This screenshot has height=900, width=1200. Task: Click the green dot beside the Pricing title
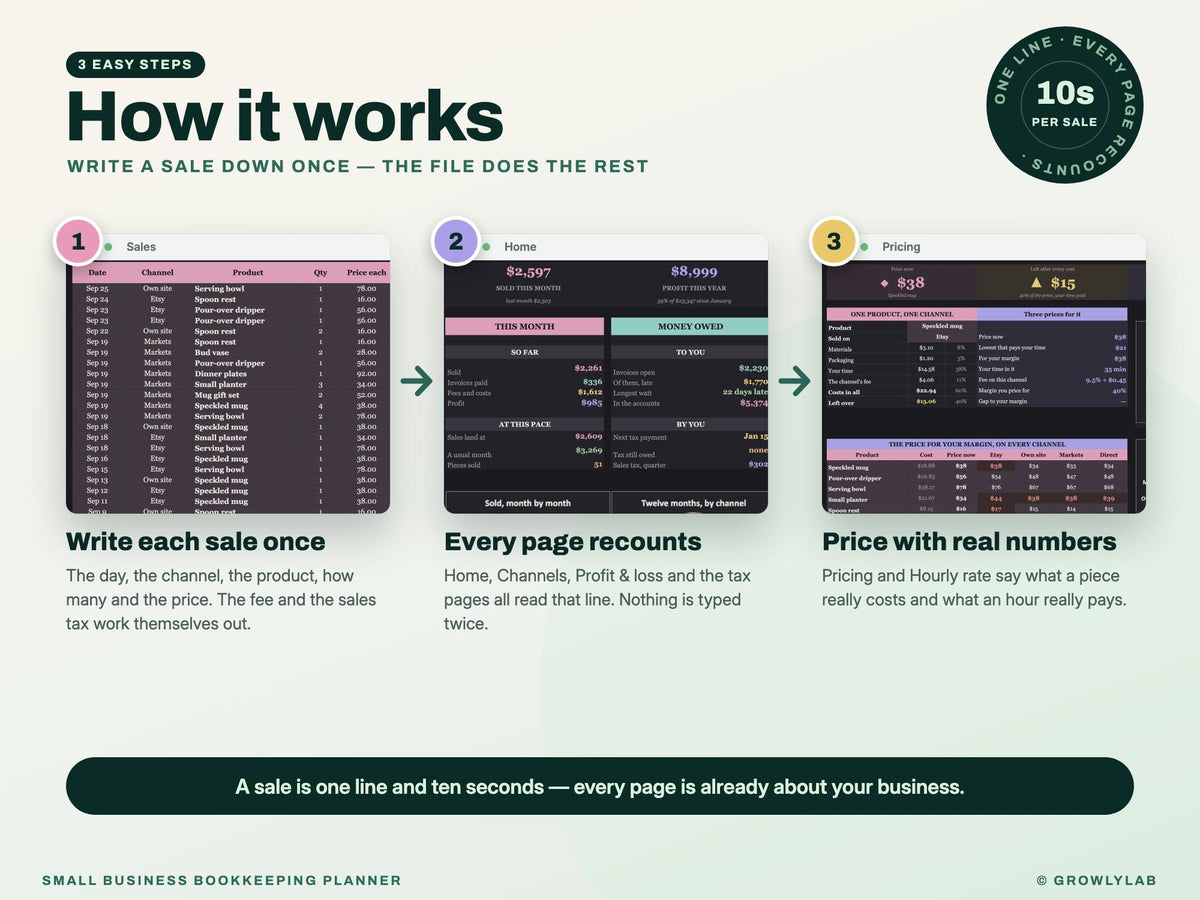864,247
